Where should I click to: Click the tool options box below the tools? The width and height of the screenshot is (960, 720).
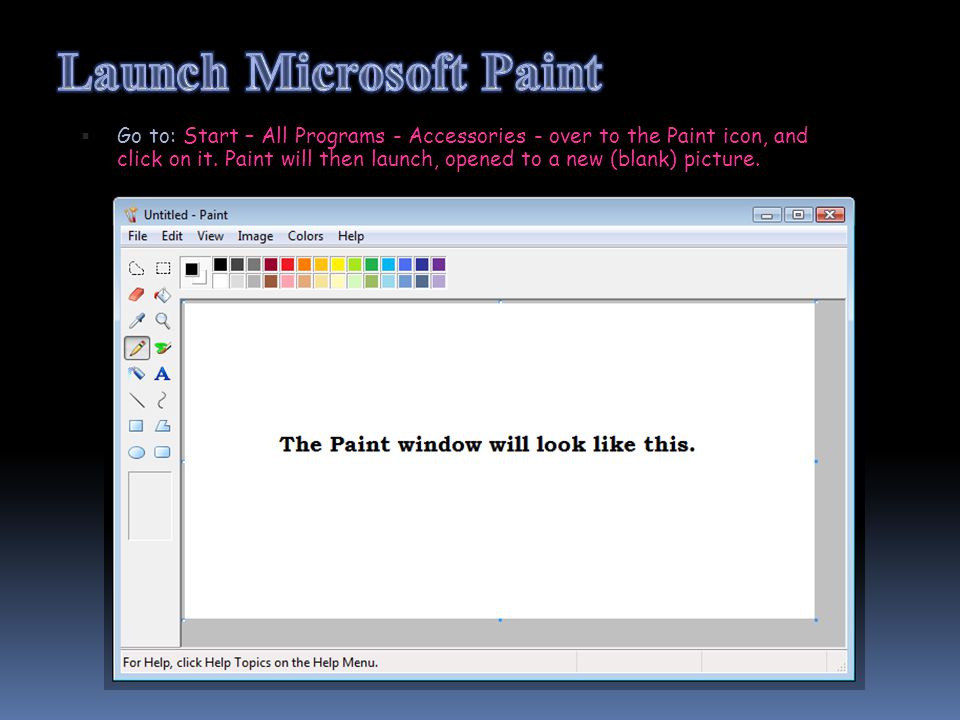150,506
